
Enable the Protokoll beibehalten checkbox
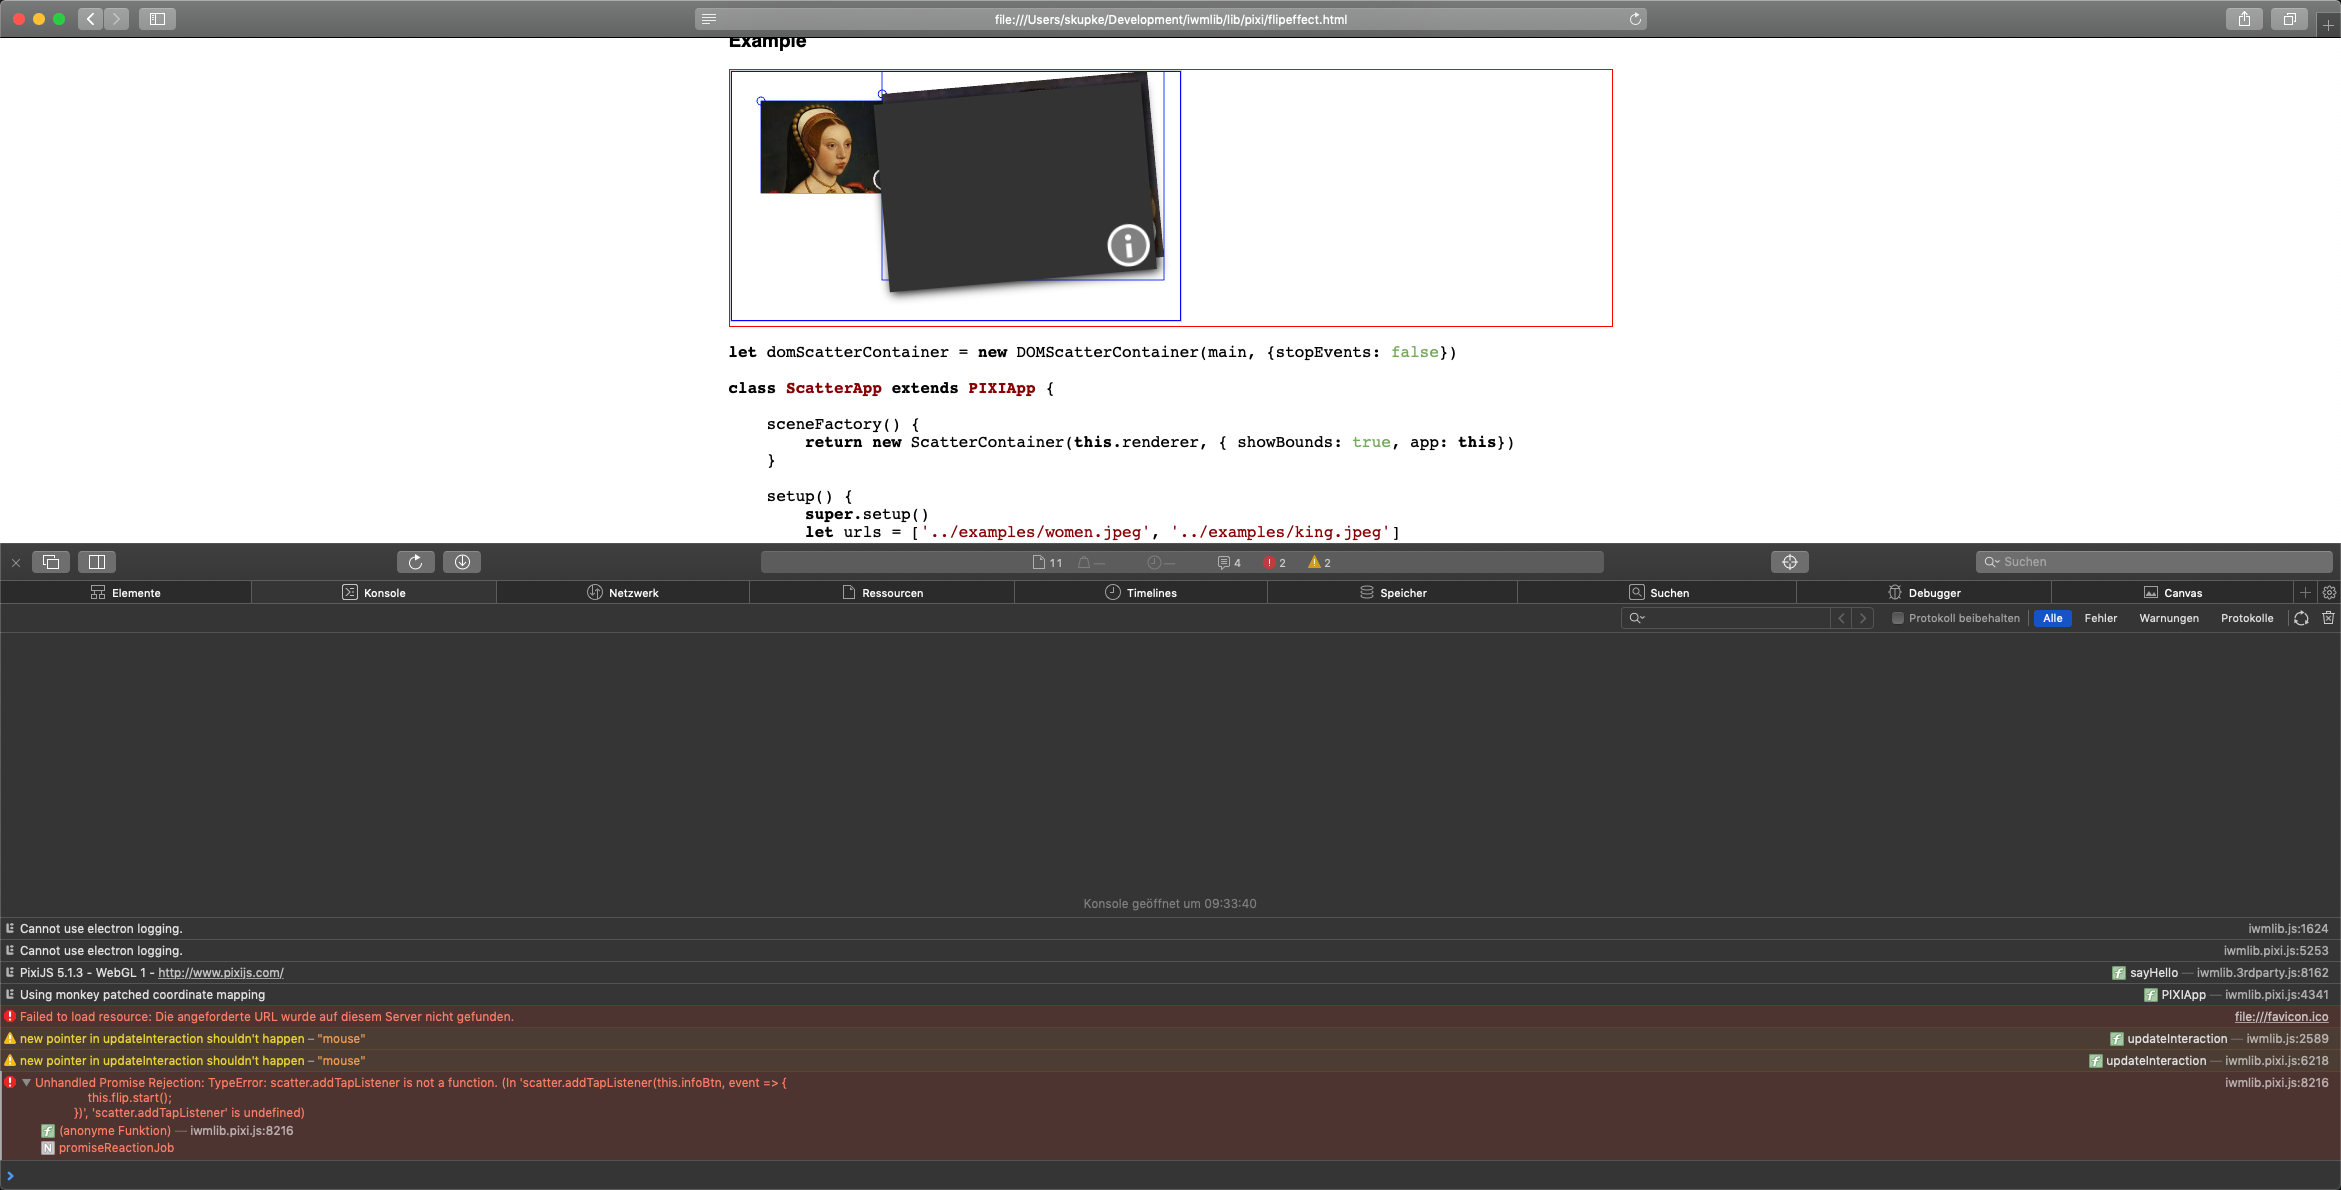point(1897,618)
